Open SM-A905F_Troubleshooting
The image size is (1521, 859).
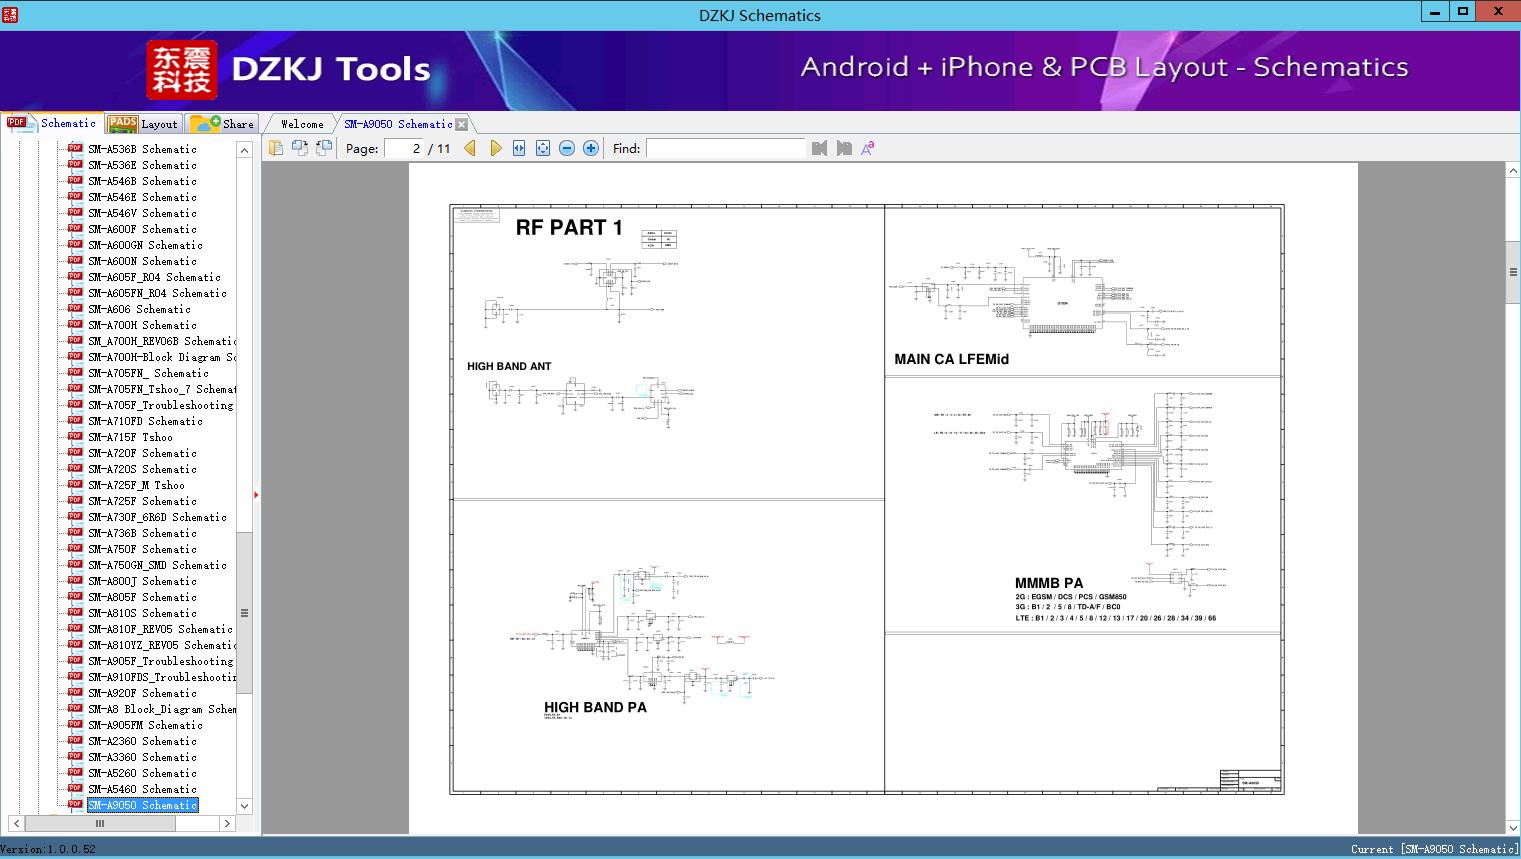pyautogui.click(x=160, y=661)
